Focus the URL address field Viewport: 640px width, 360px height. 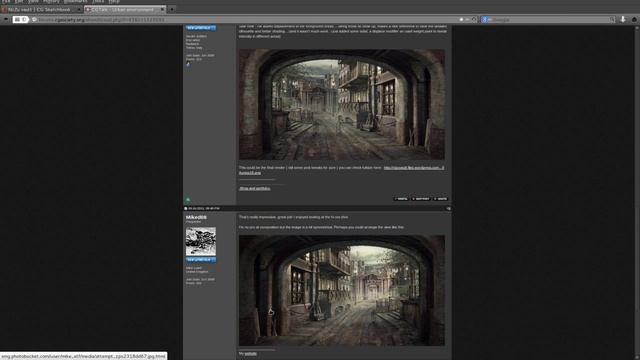(x=245, y=19)
